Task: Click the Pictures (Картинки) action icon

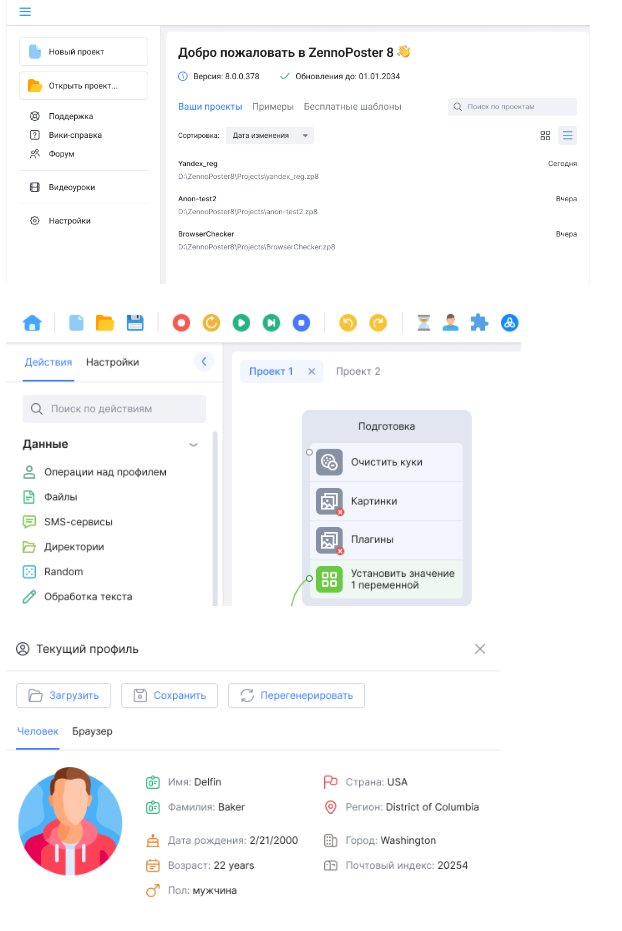Action: point(329,501)
